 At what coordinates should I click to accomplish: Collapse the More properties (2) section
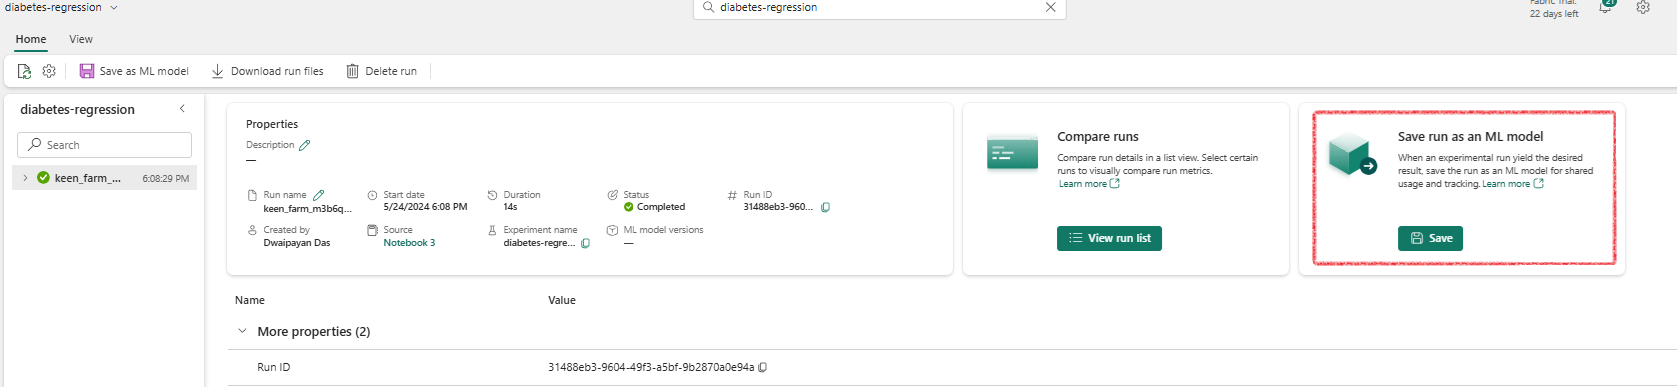(242, 331)
